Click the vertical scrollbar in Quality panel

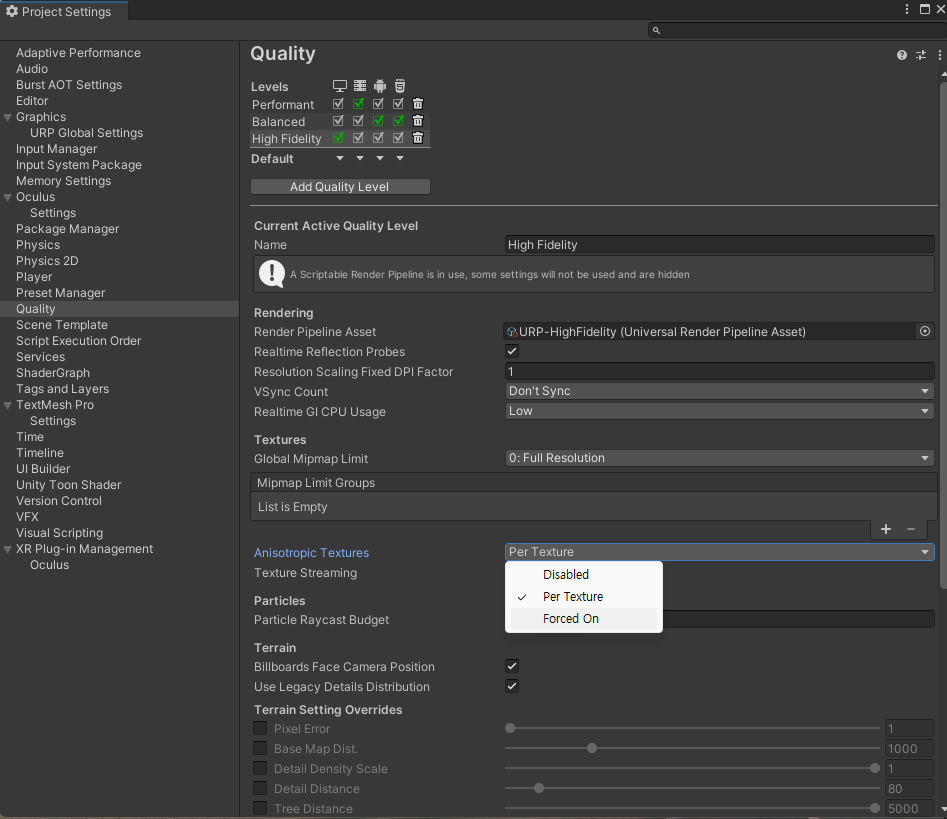point(943,335)
